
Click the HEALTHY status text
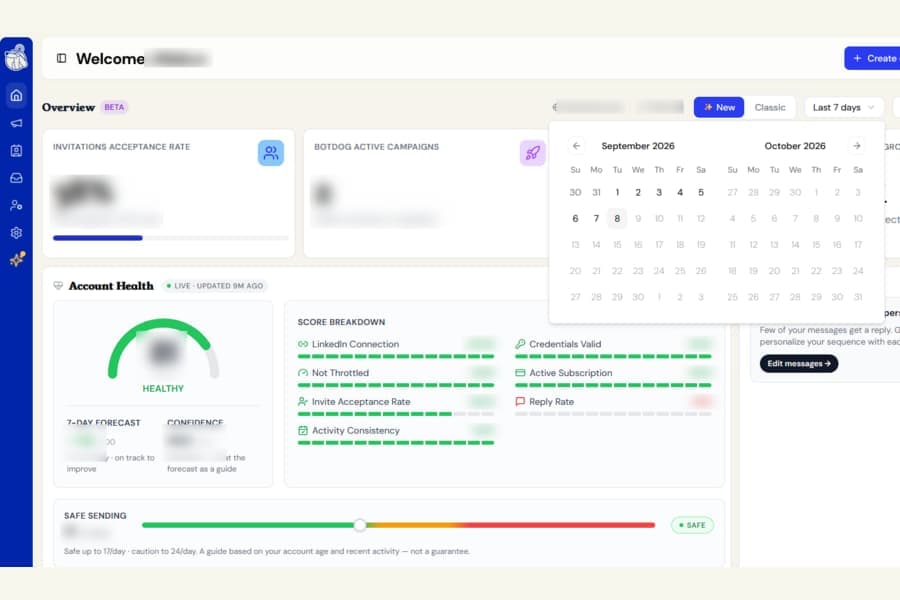[163, 389]
